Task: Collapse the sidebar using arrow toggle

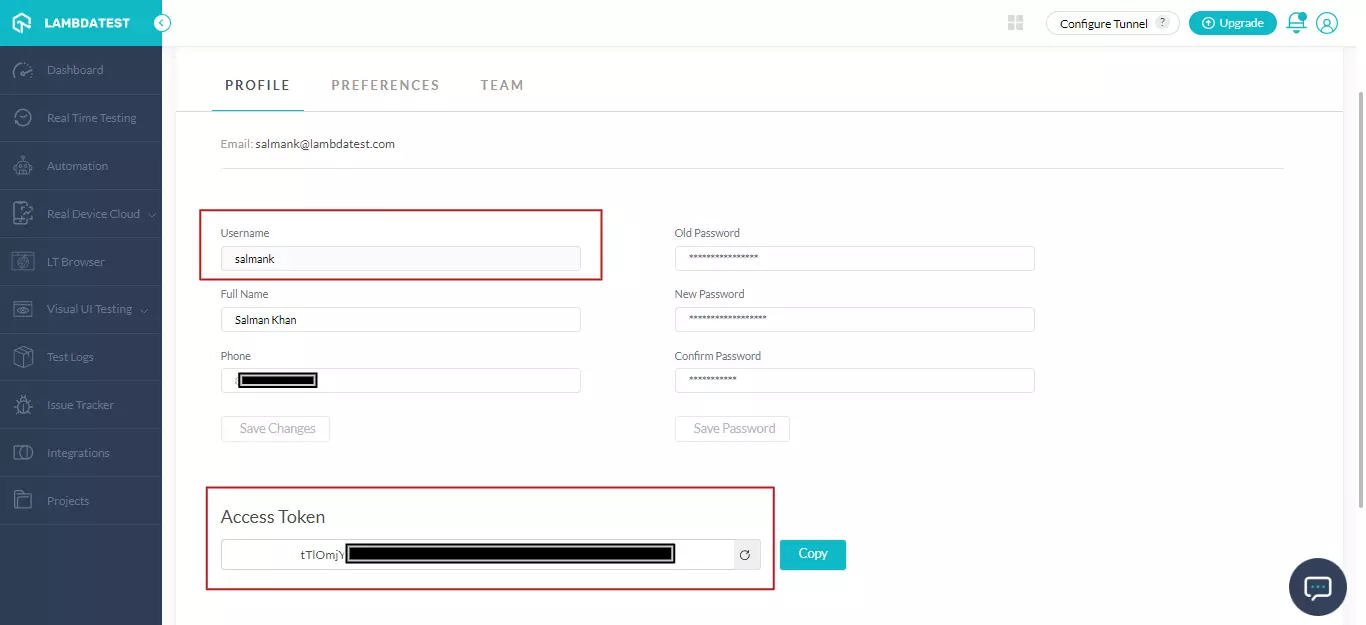Action: [162, 23]
